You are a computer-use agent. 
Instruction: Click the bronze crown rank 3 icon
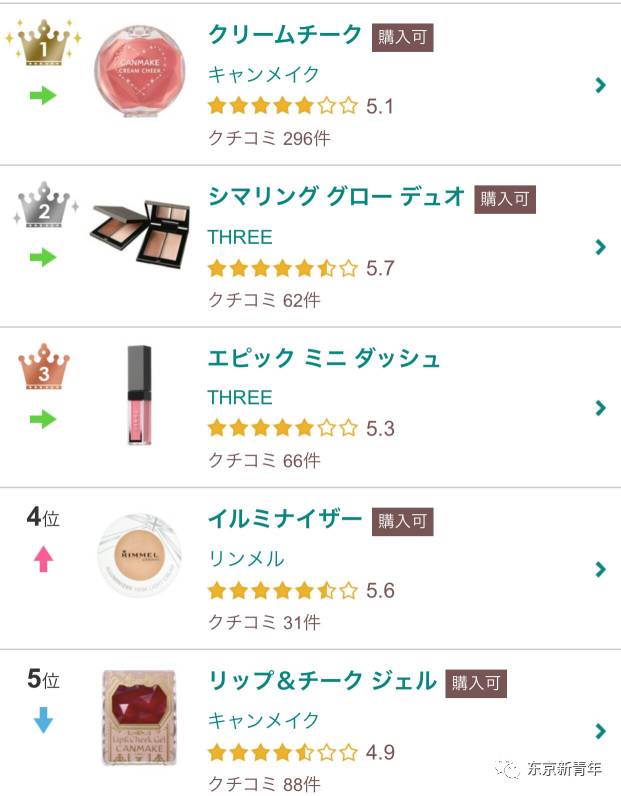(44, 368)
